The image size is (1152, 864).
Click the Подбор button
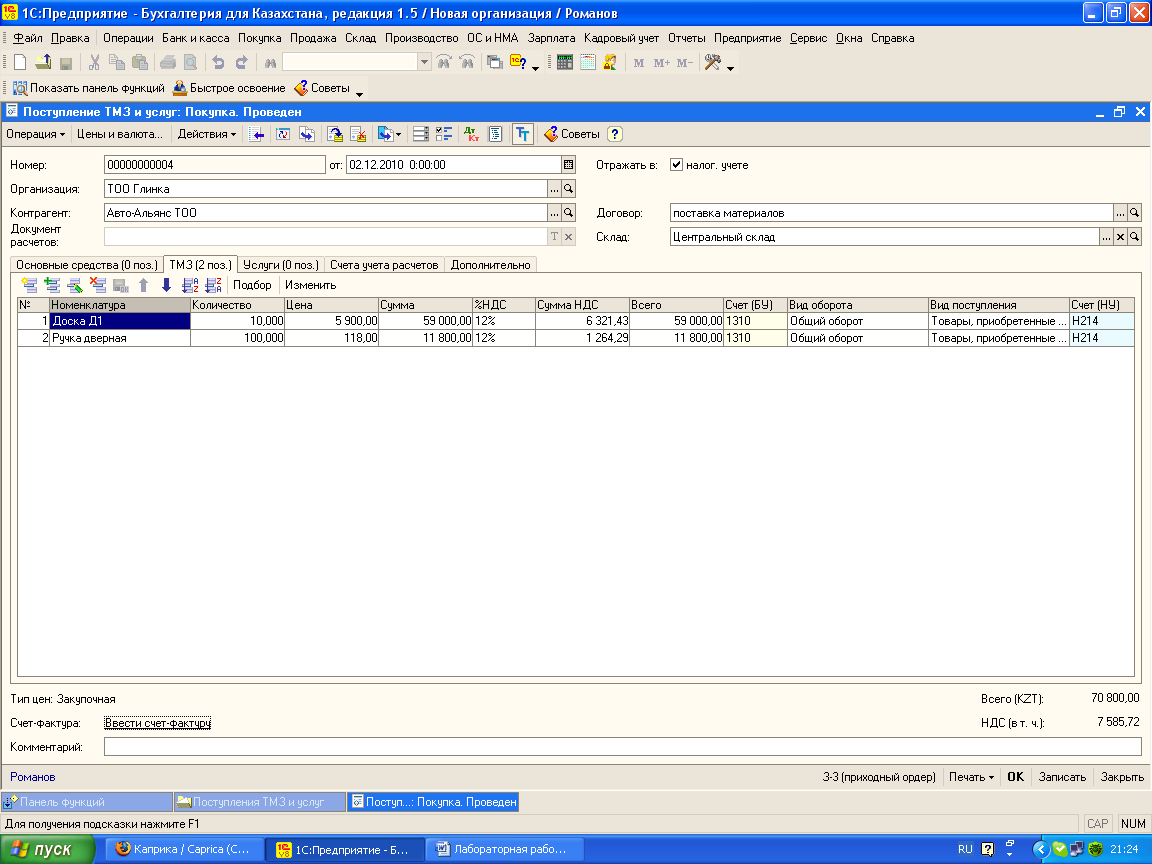coord(252,285)
